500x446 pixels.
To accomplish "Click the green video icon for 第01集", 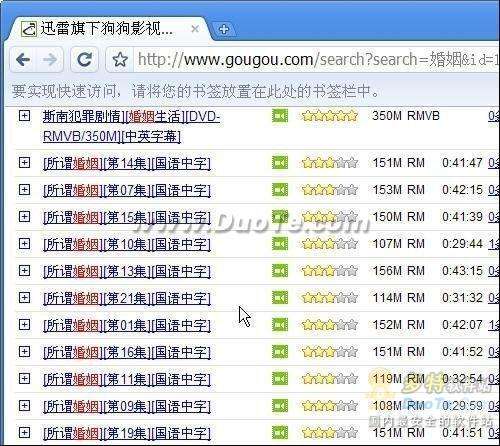I will click(280, 325).
